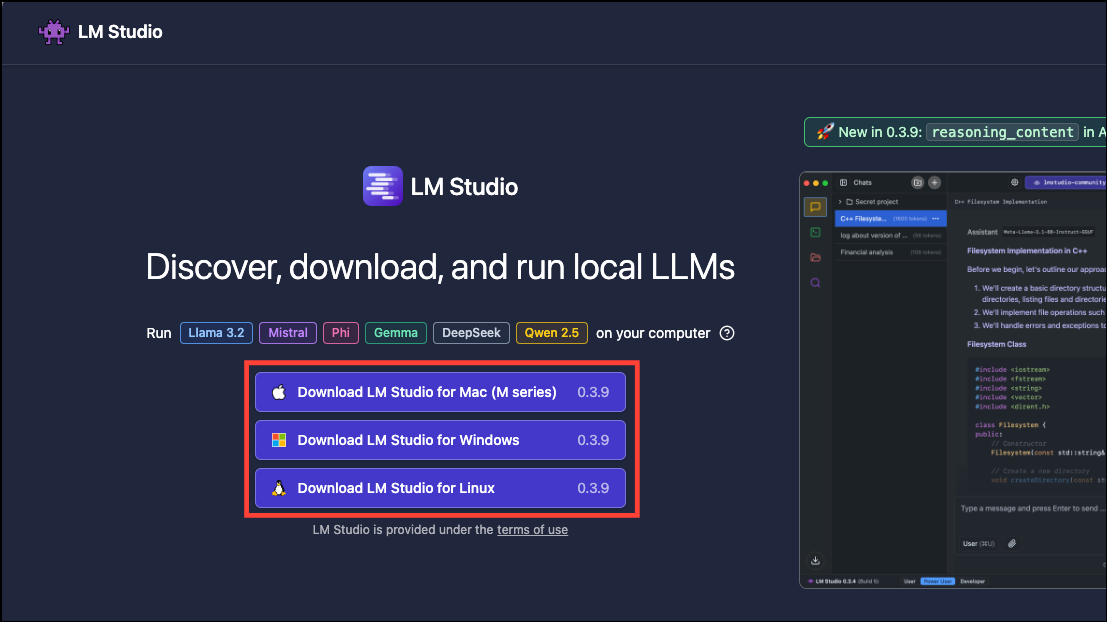1107x622 pixels.
Task: Download LM Studio for Linux
Action: [441, 488]
